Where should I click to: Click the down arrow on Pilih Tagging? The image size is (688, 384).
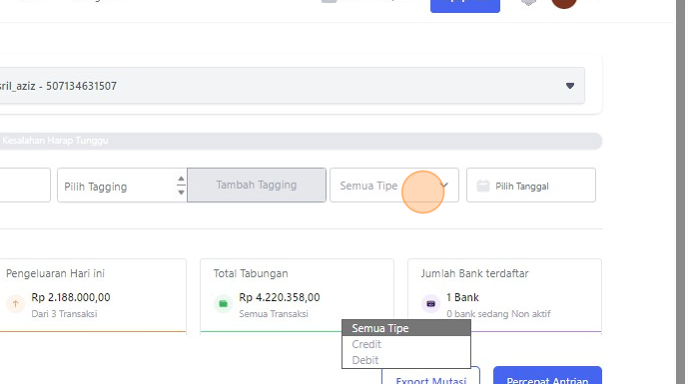click(x=181, y=192)
